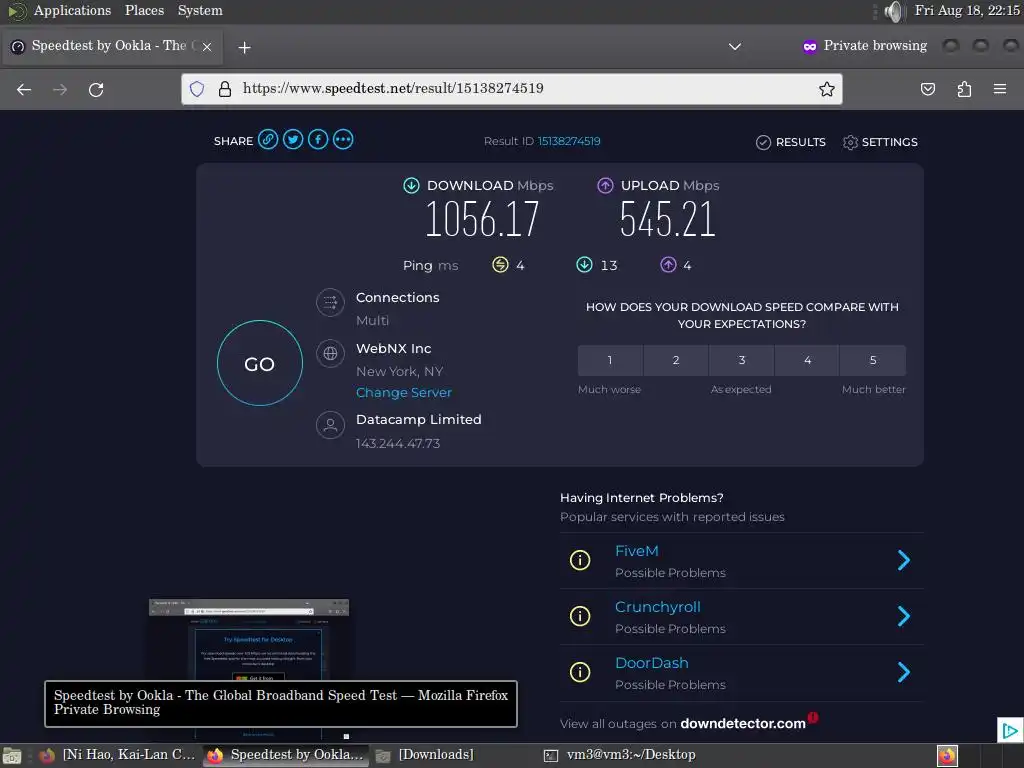The width and height of the screenshot is (1024, 768).
Task: Click the FiveM info warning icon
Action: point(580,560)
